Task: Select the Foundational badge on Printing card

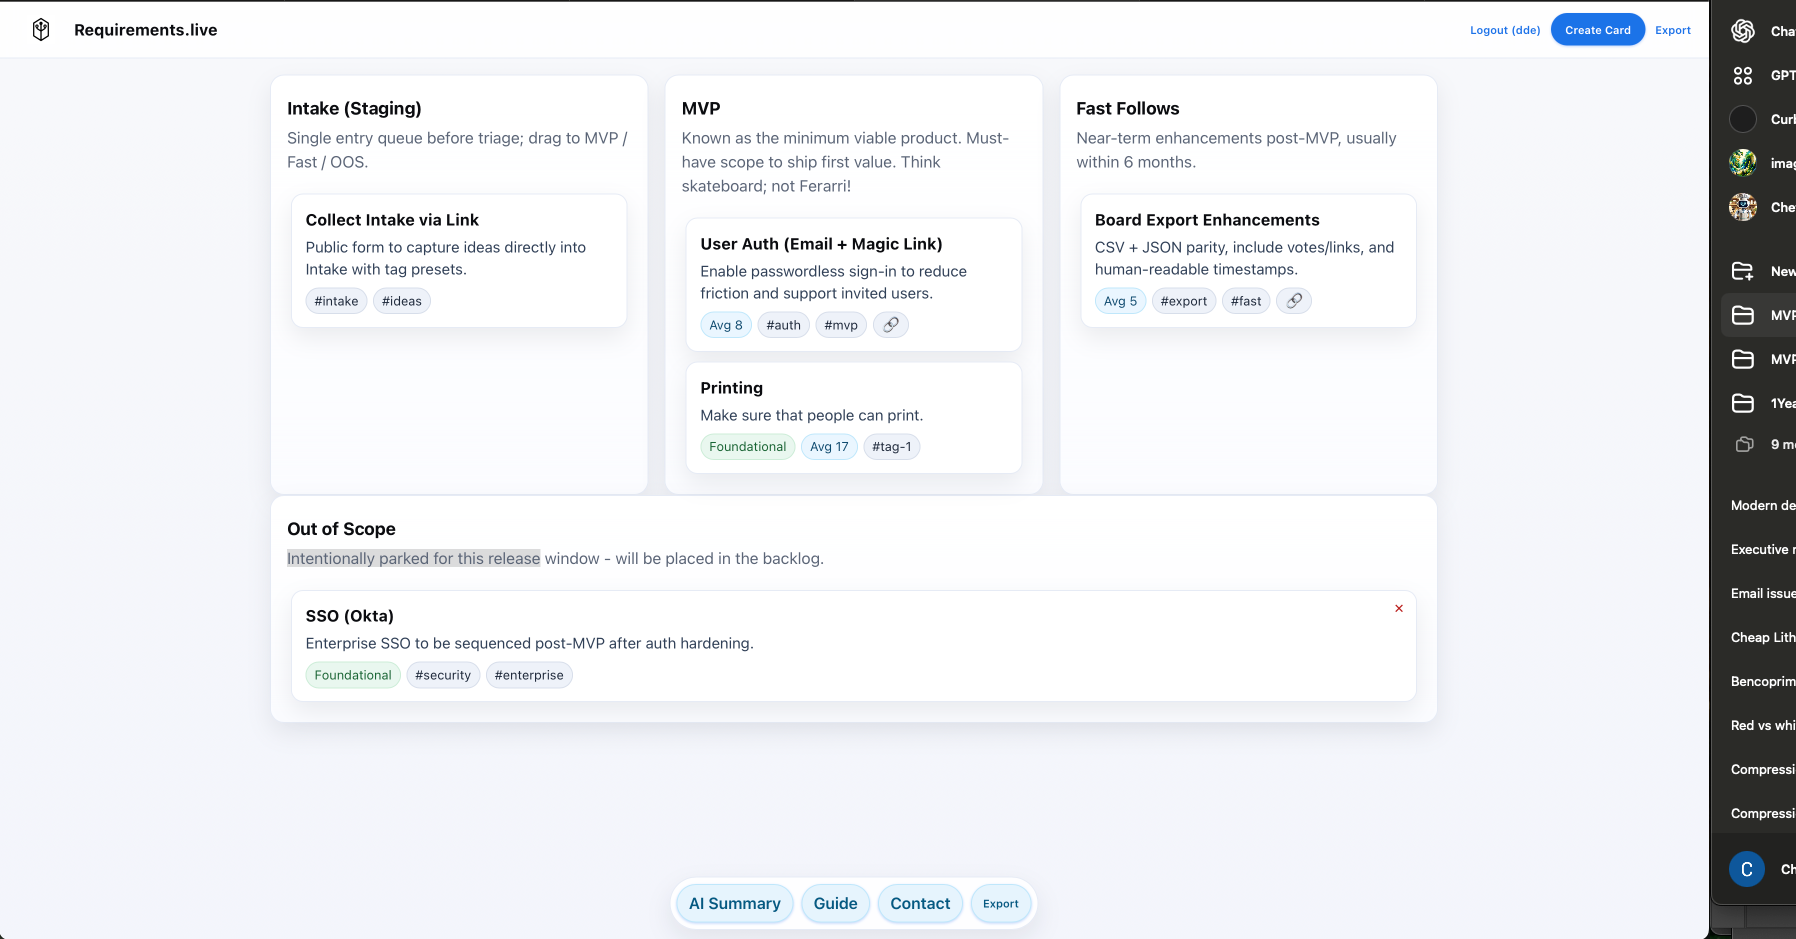Action: (747, 447)
